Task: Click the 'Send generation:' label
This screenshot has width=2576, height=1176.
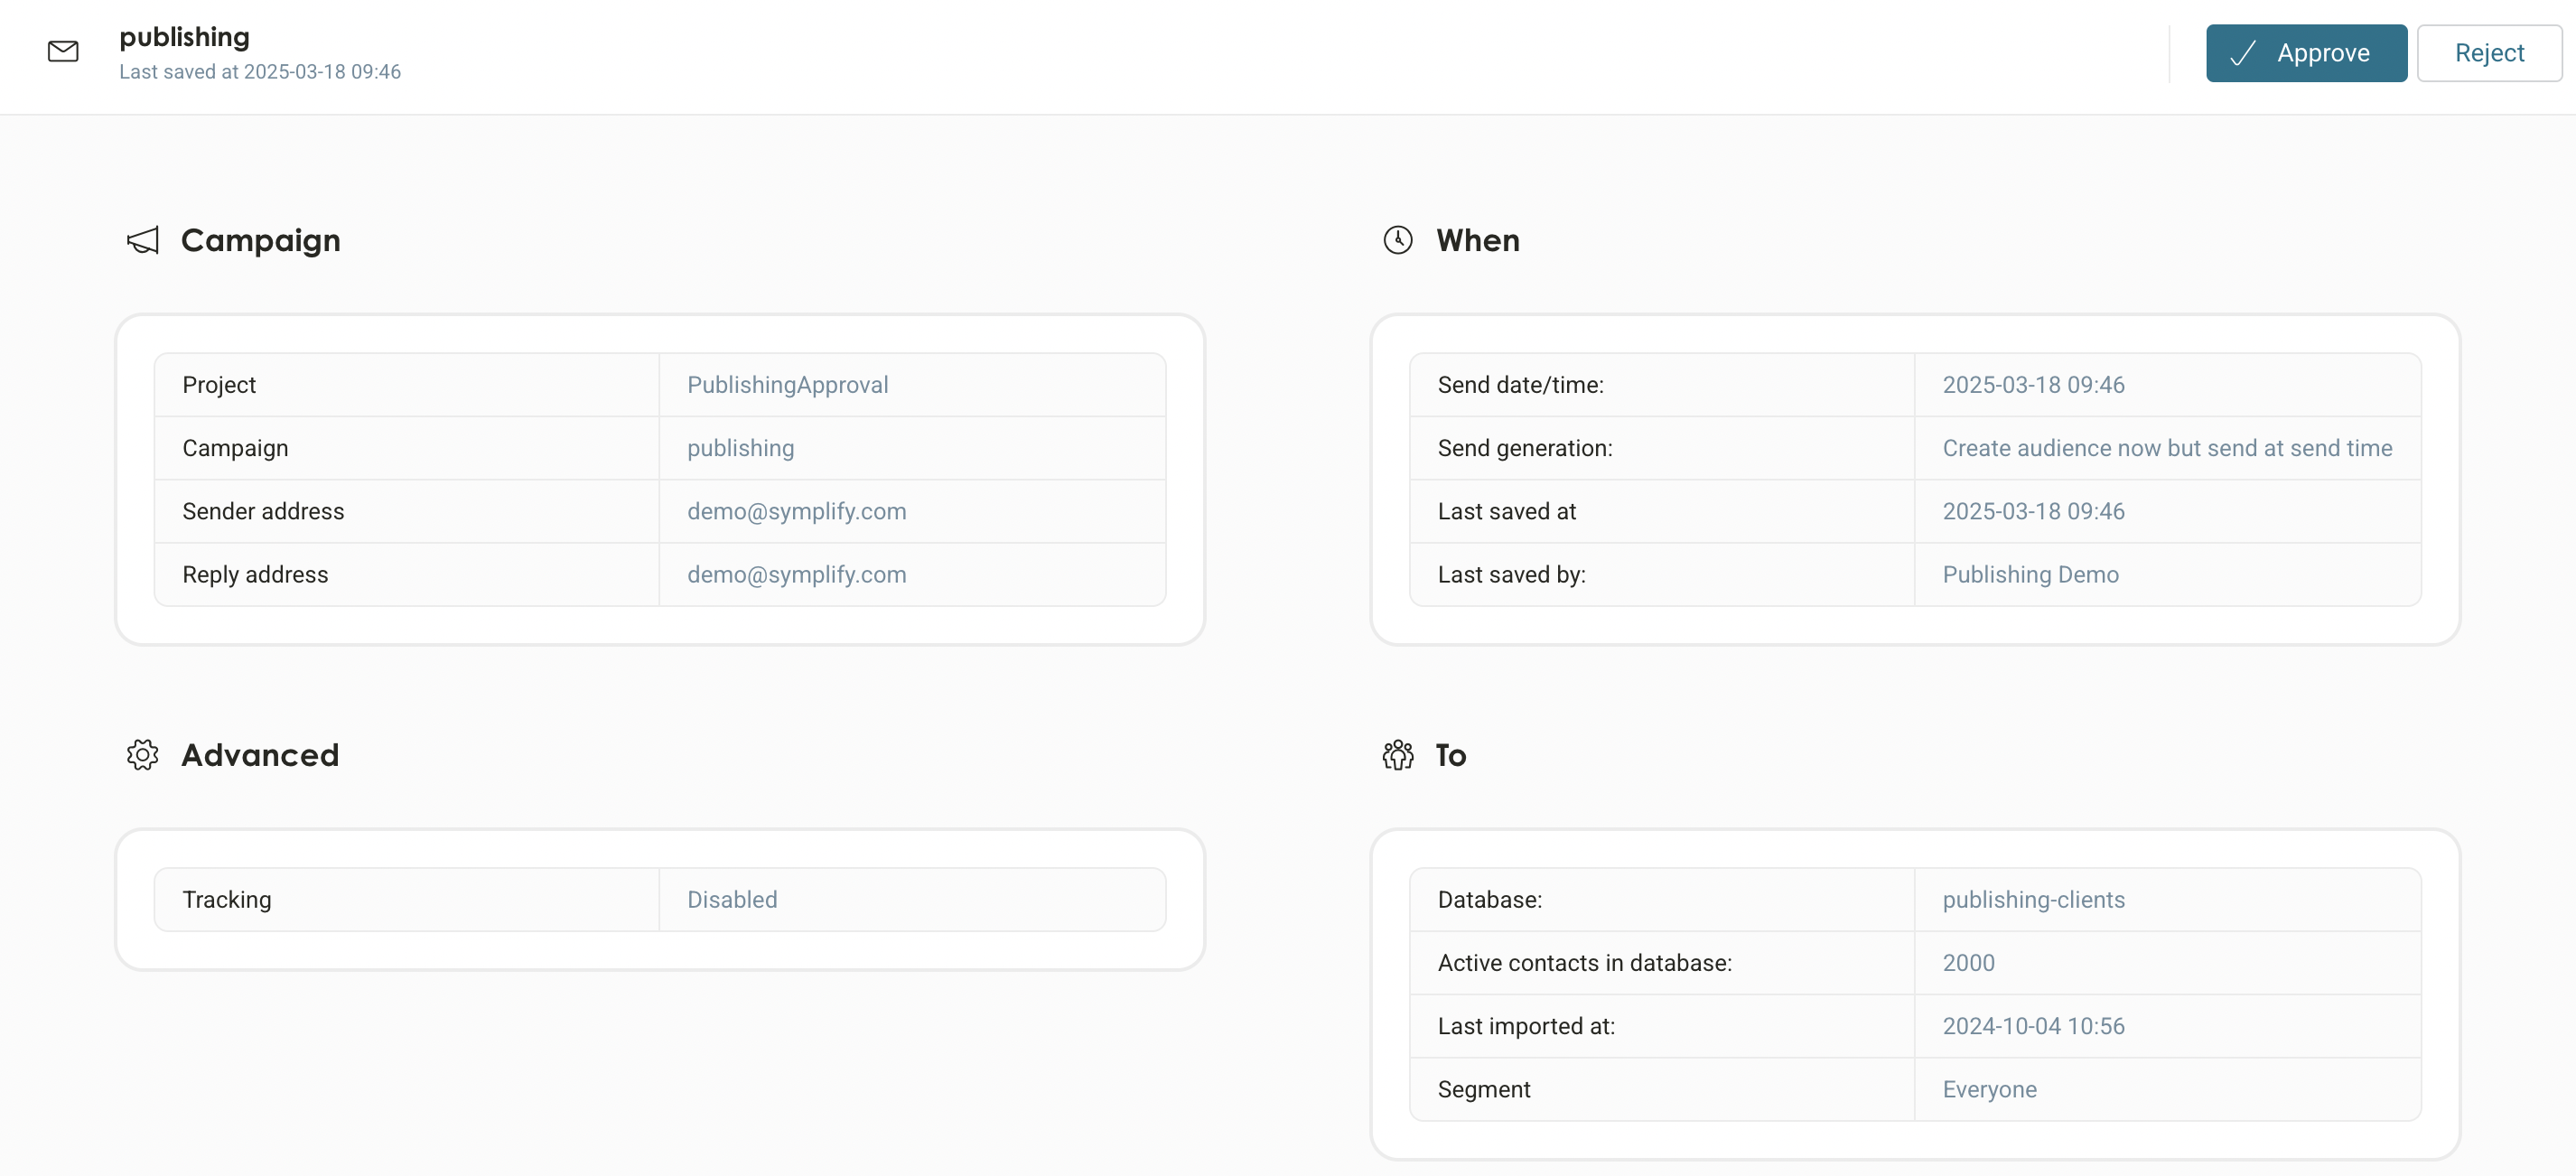Action: 1525,448
